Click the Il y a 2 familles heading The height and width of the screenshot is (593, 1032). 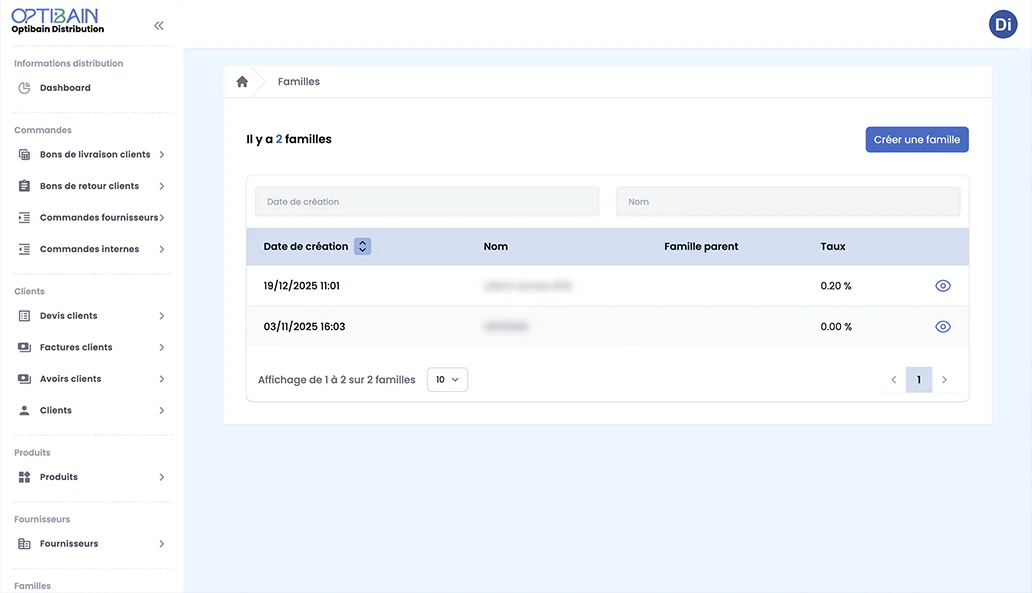[x=289, y=140]
